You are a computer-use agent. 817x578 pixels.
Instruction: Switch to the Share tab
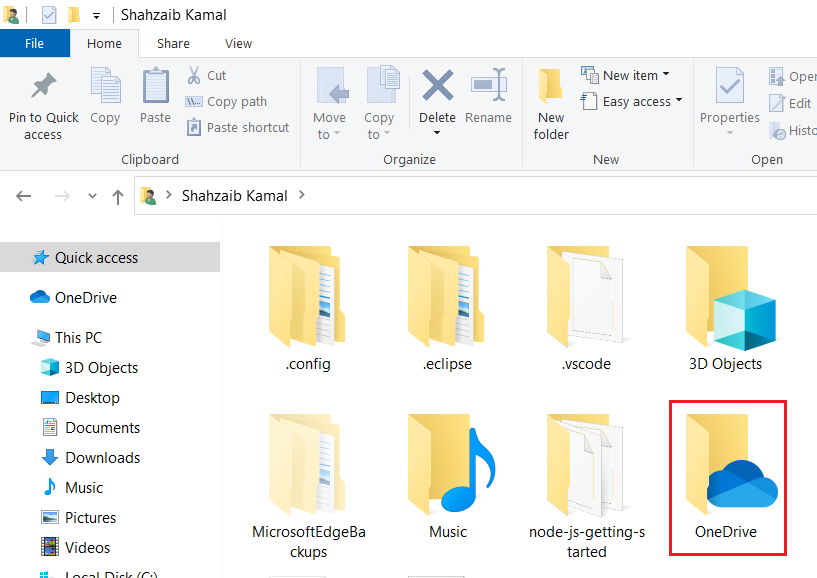[x=173, y=43]
